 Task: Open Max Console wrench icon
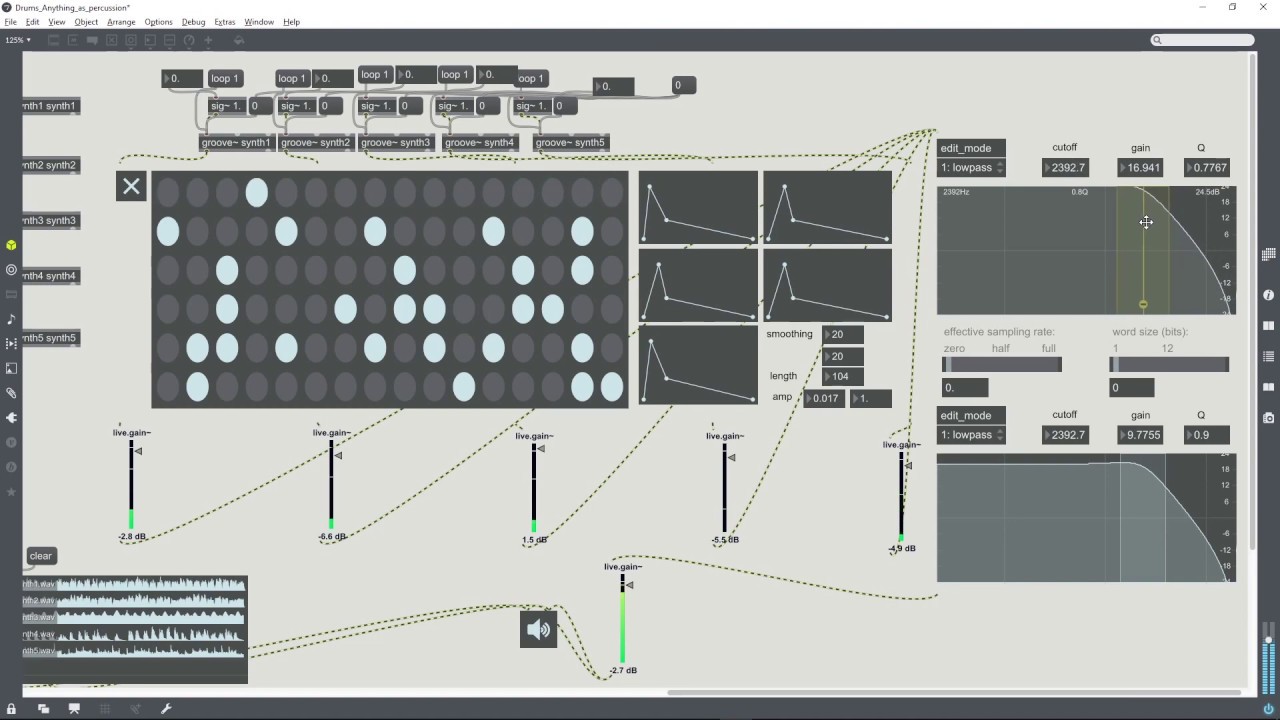(166, 708)
